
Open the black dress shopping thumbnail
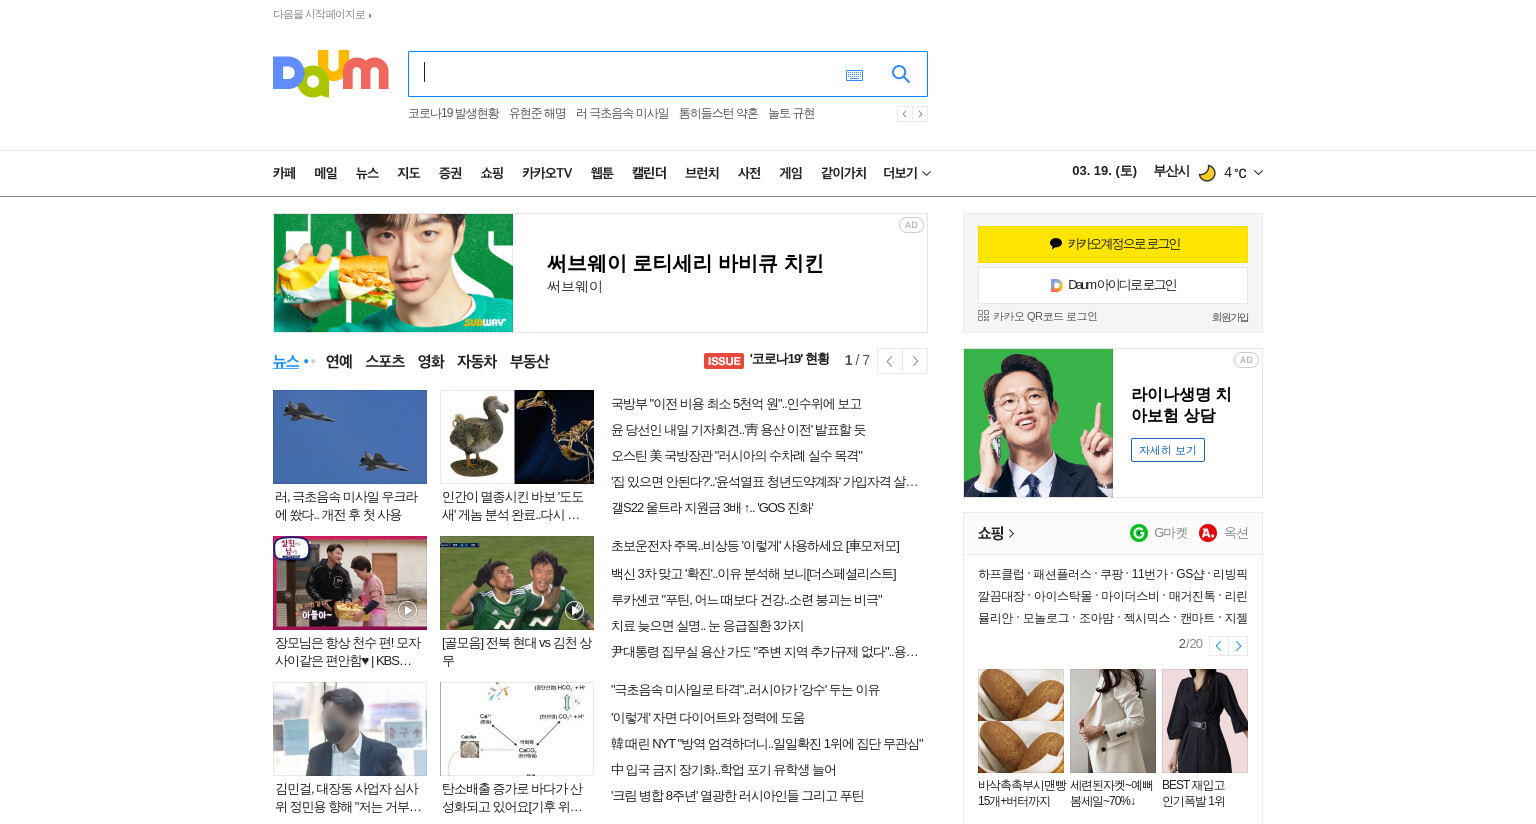tap(1205, 721)
